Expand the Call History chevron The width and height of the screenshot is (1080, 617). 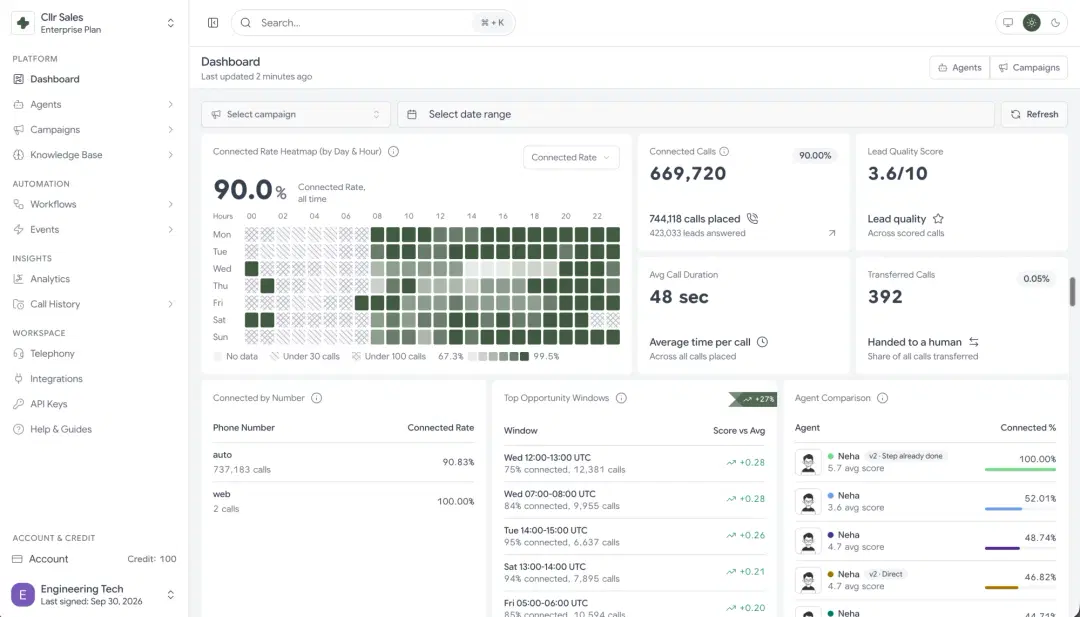(170, 304)
